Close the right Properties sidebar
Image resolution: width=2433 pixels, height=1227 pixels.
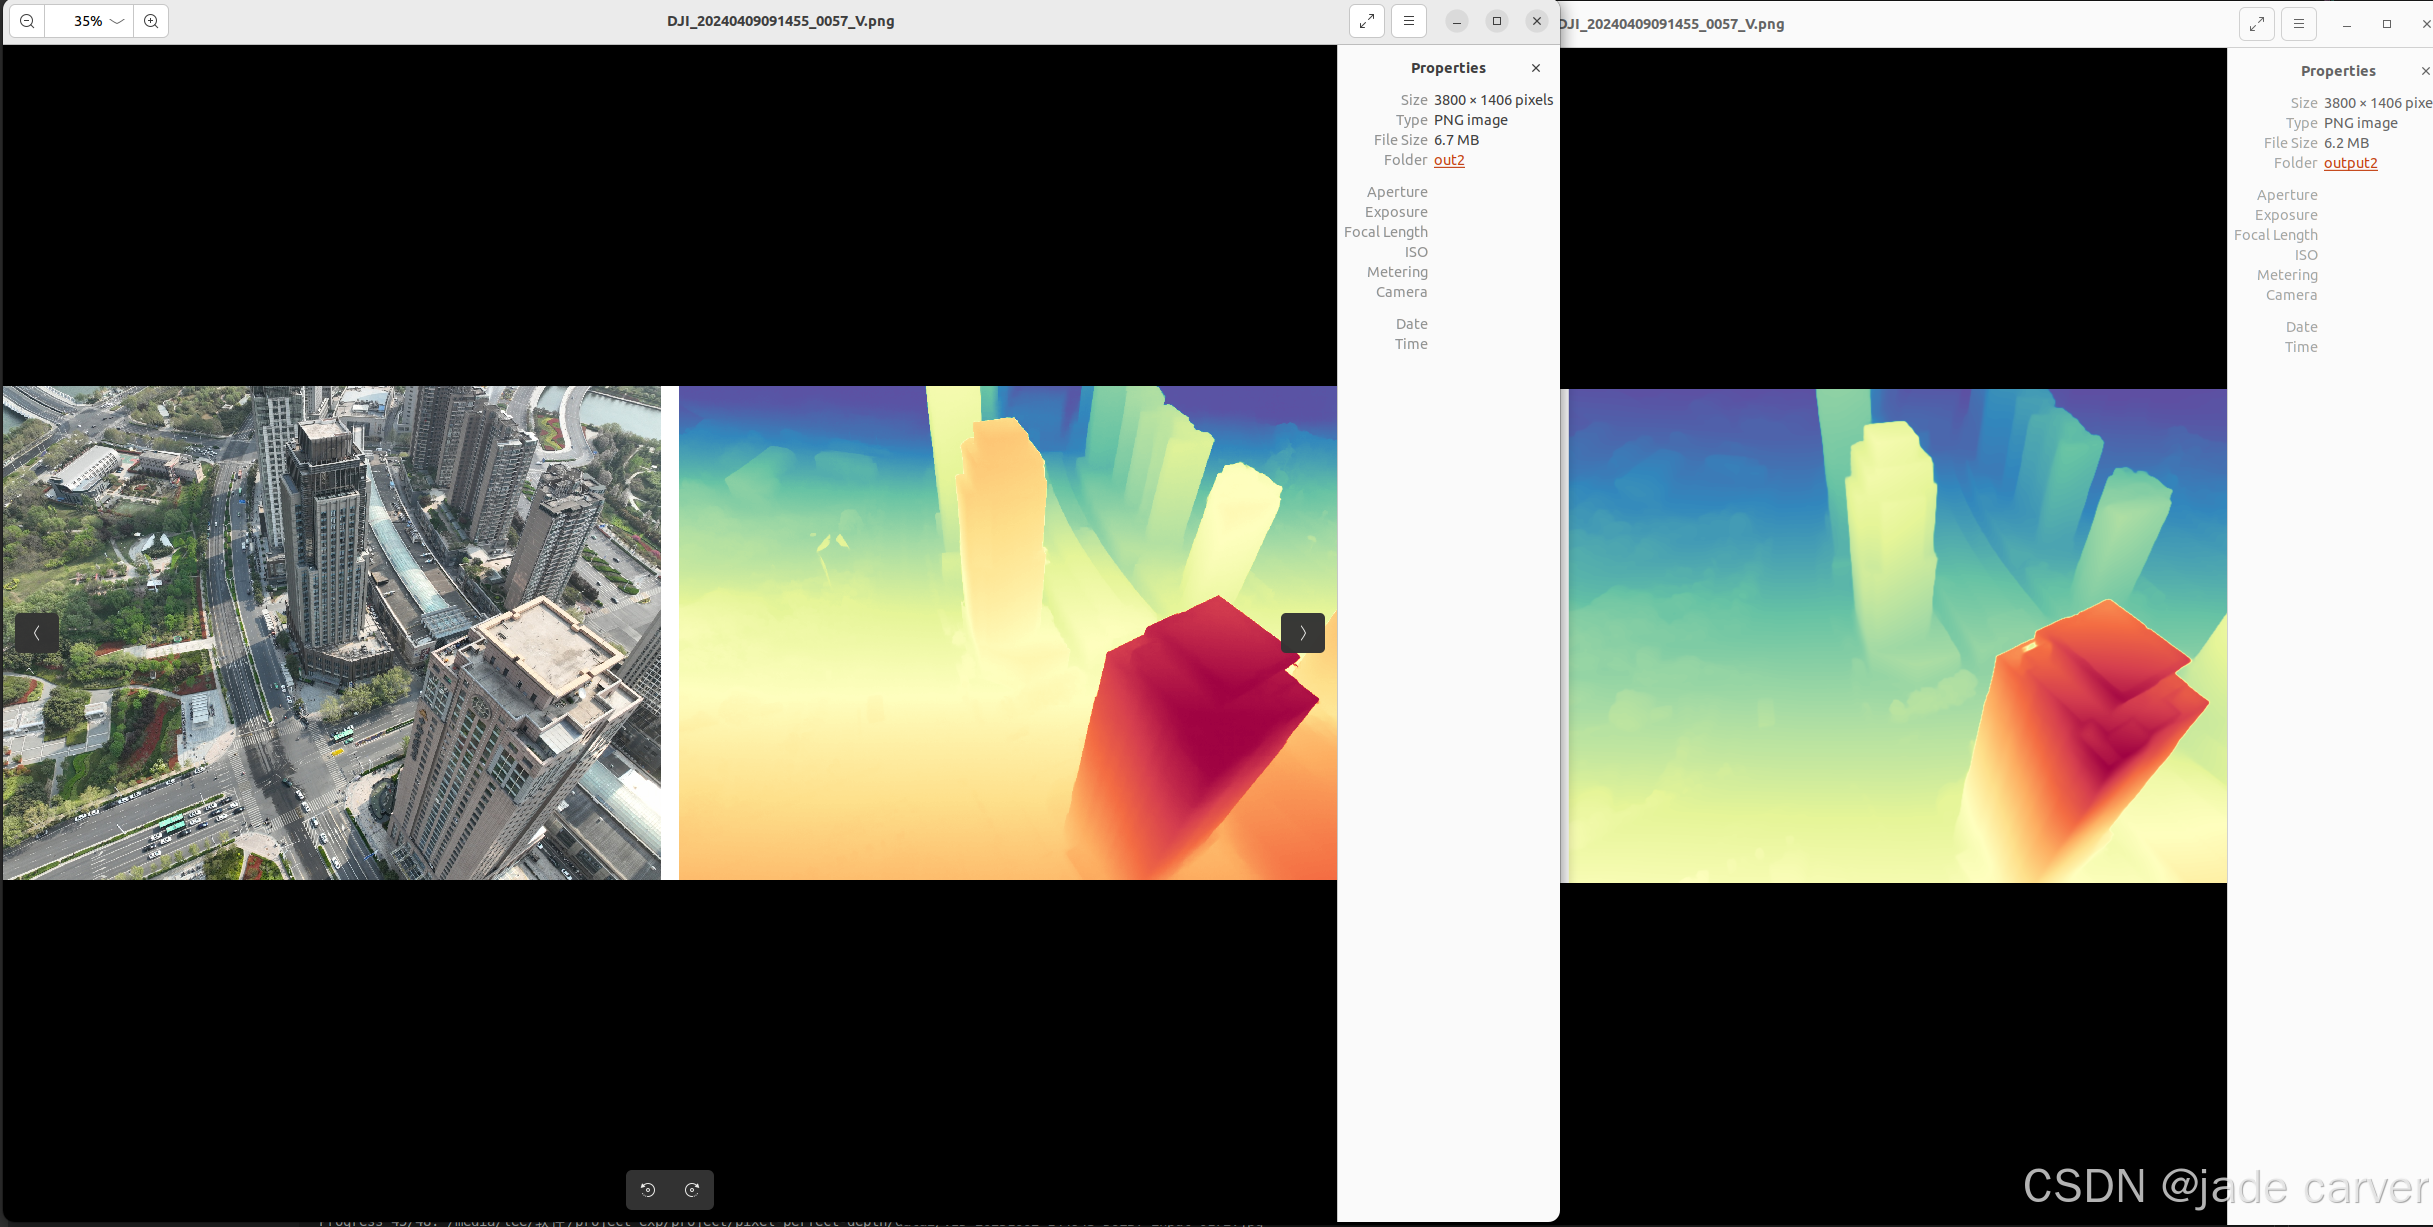(2425, 71)
